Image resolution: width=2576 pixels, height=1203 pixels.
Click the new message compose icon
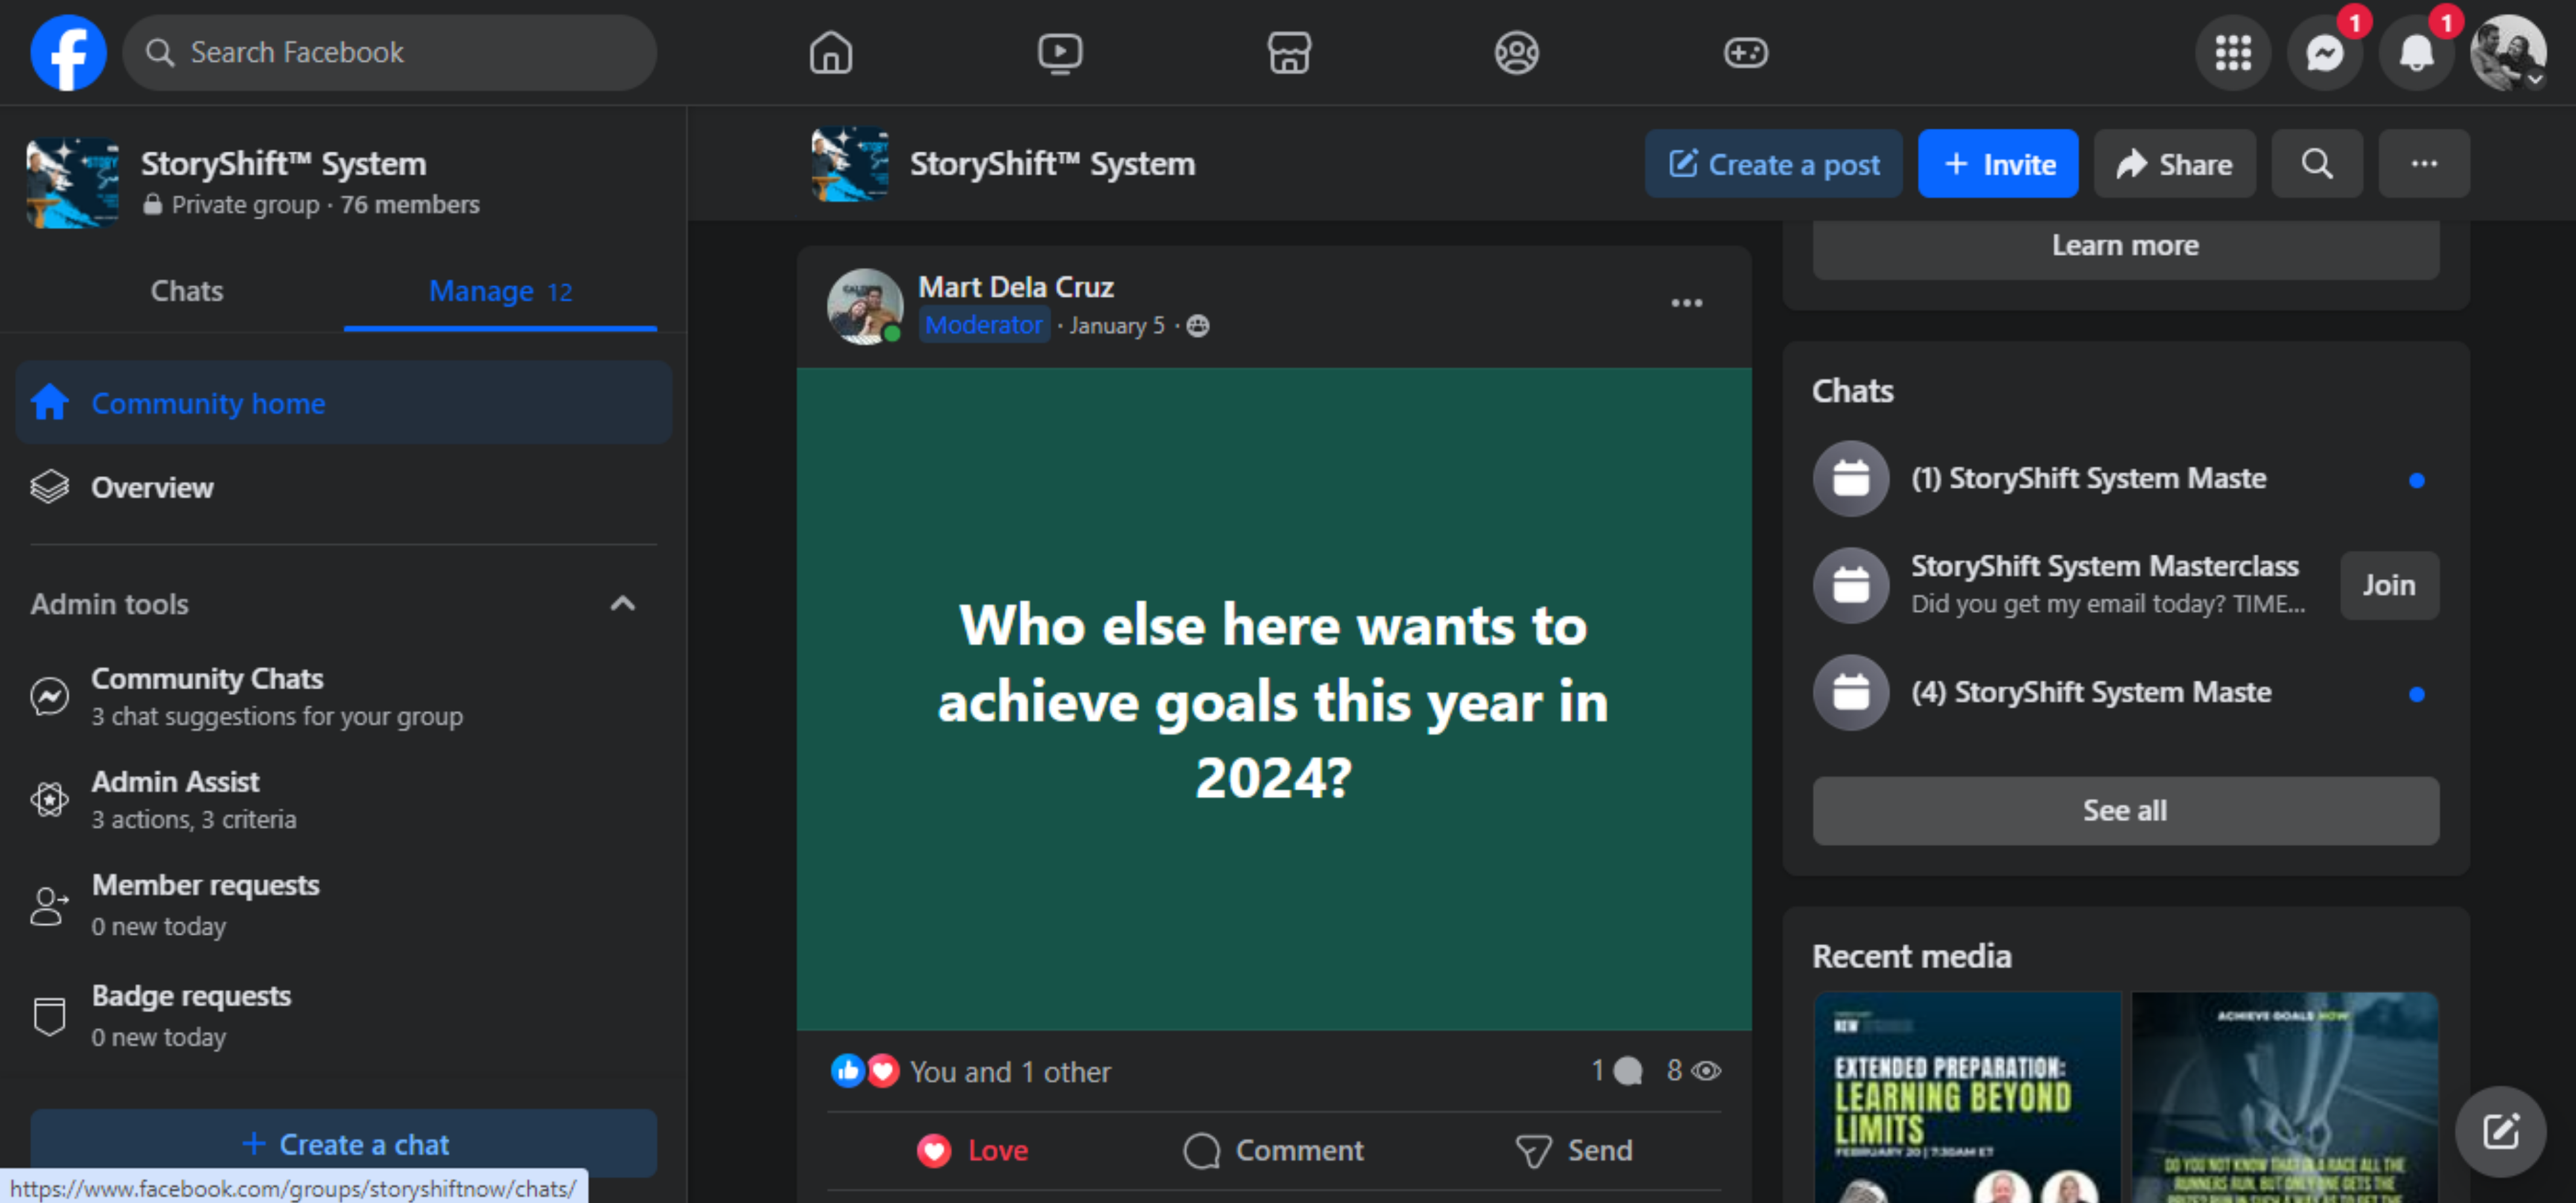pos(2500,1131)
